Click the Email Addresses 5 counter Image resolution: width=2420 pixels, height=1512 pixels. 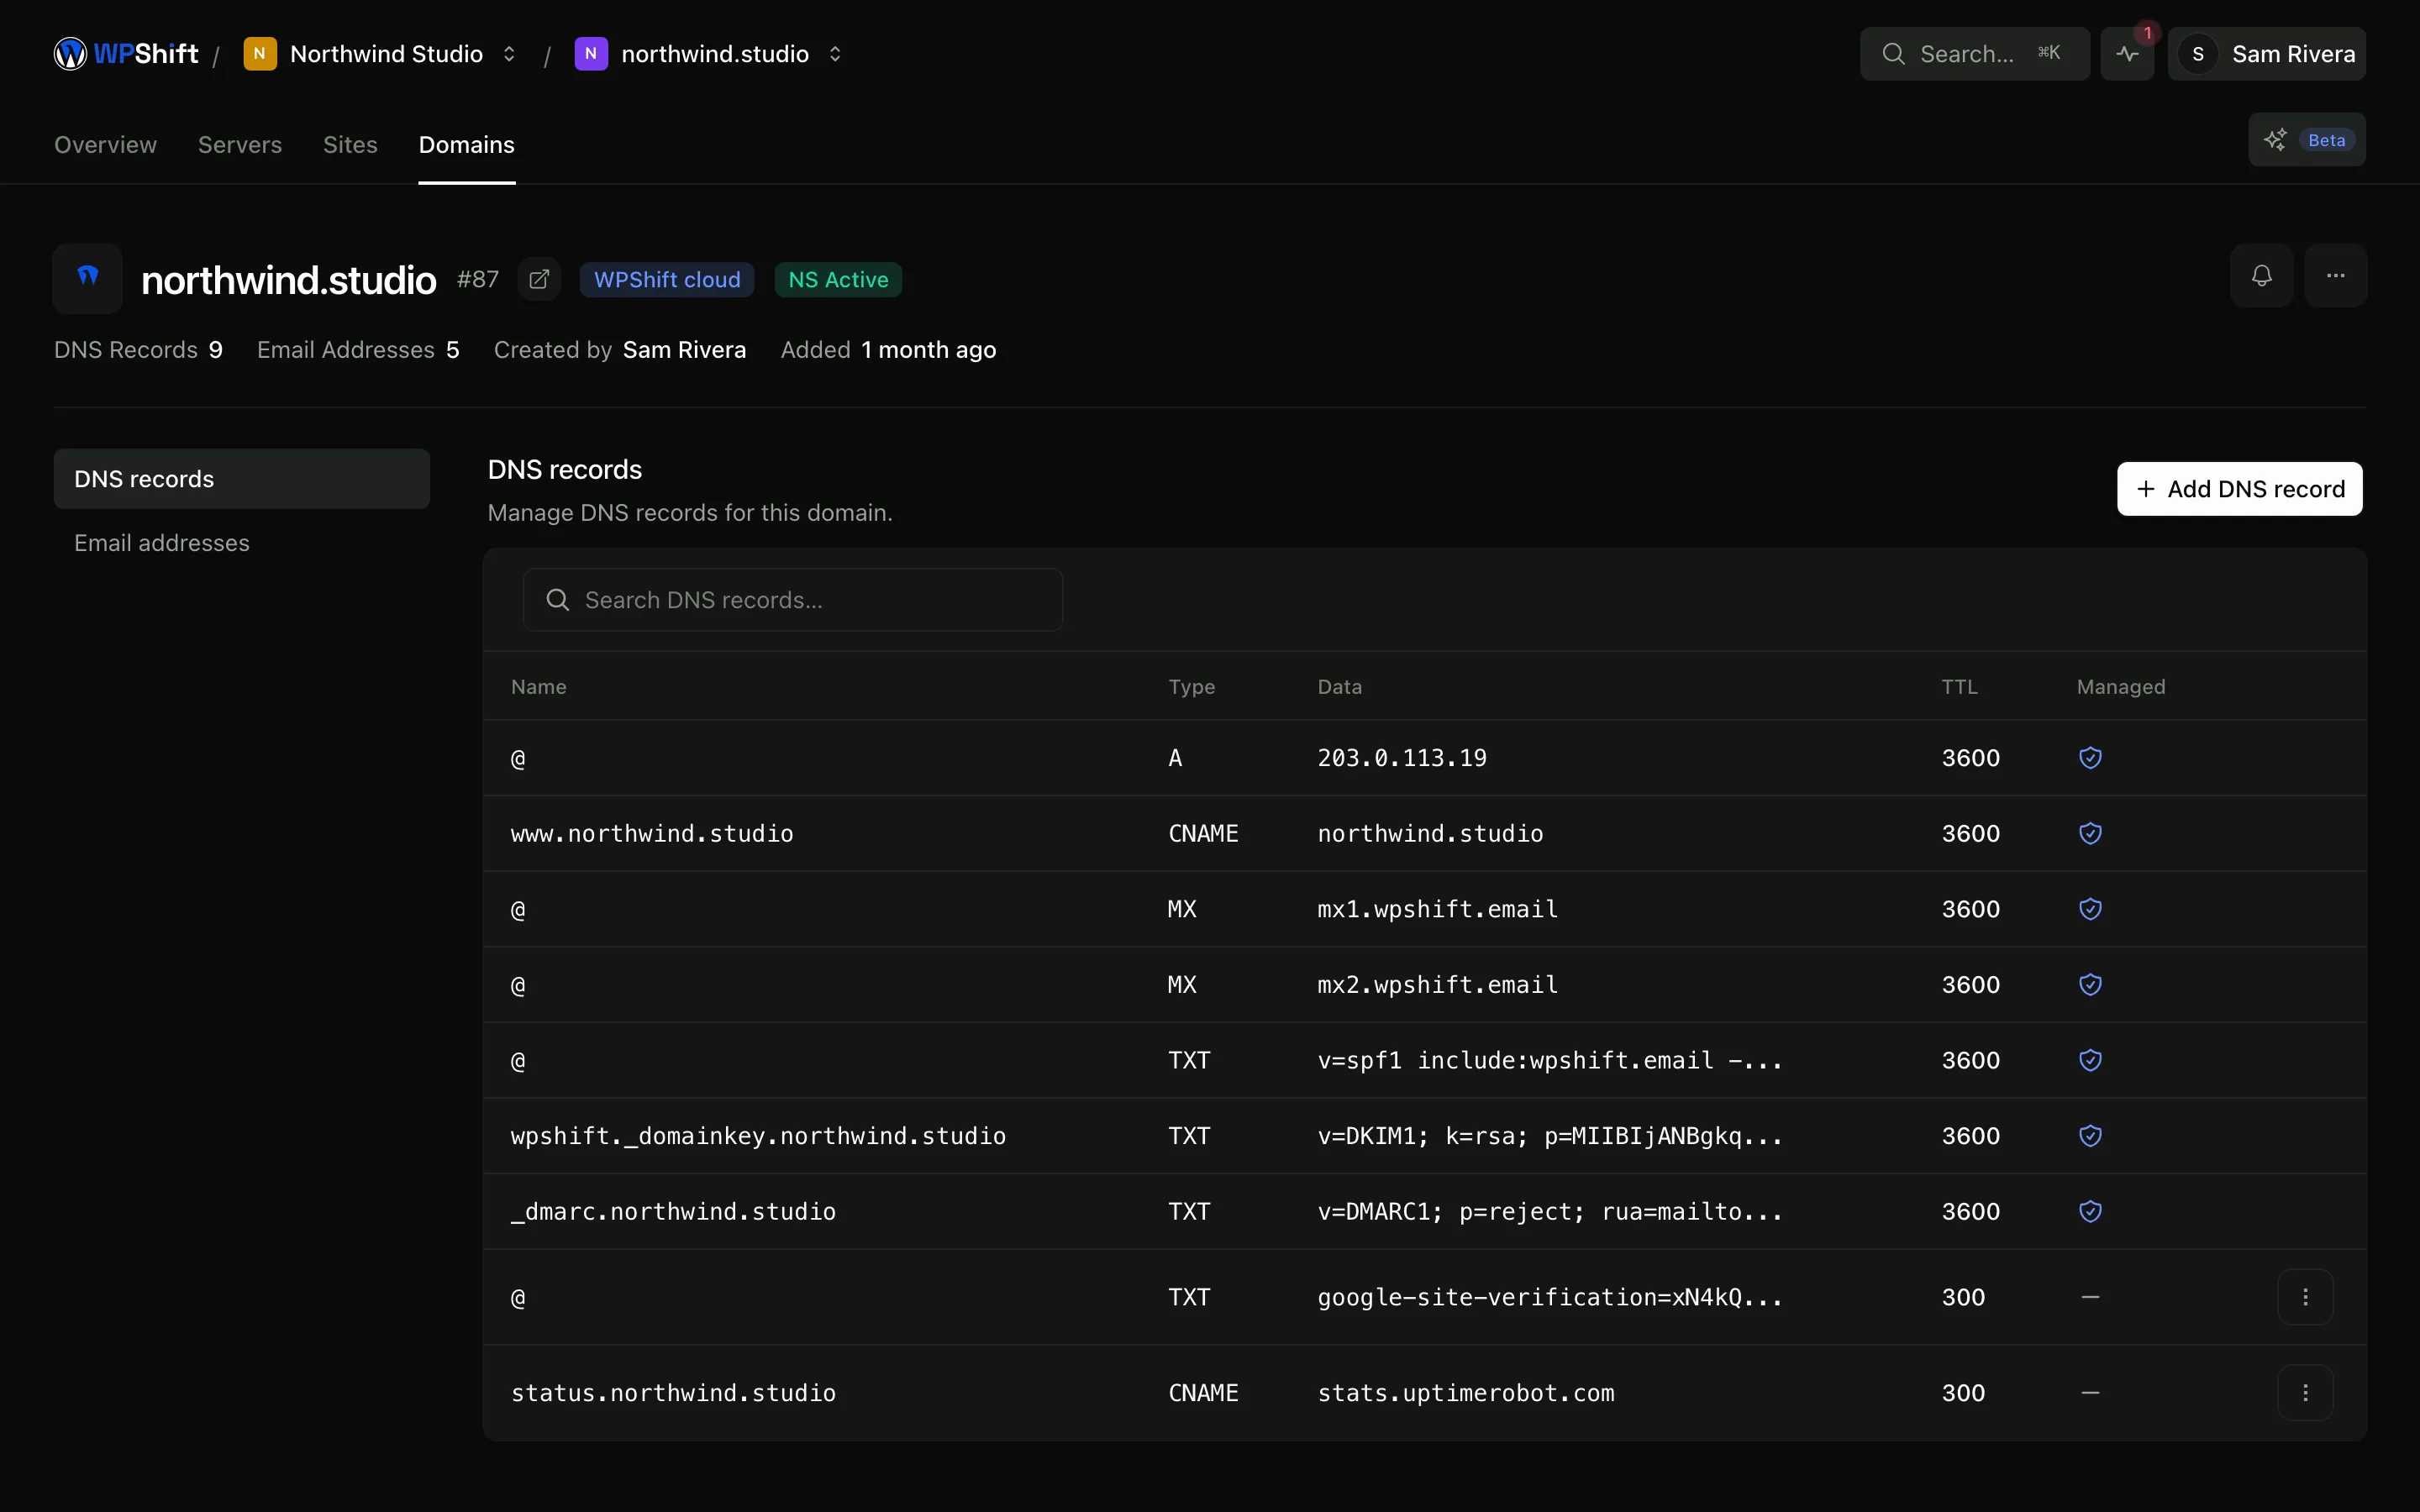[358, 350]
